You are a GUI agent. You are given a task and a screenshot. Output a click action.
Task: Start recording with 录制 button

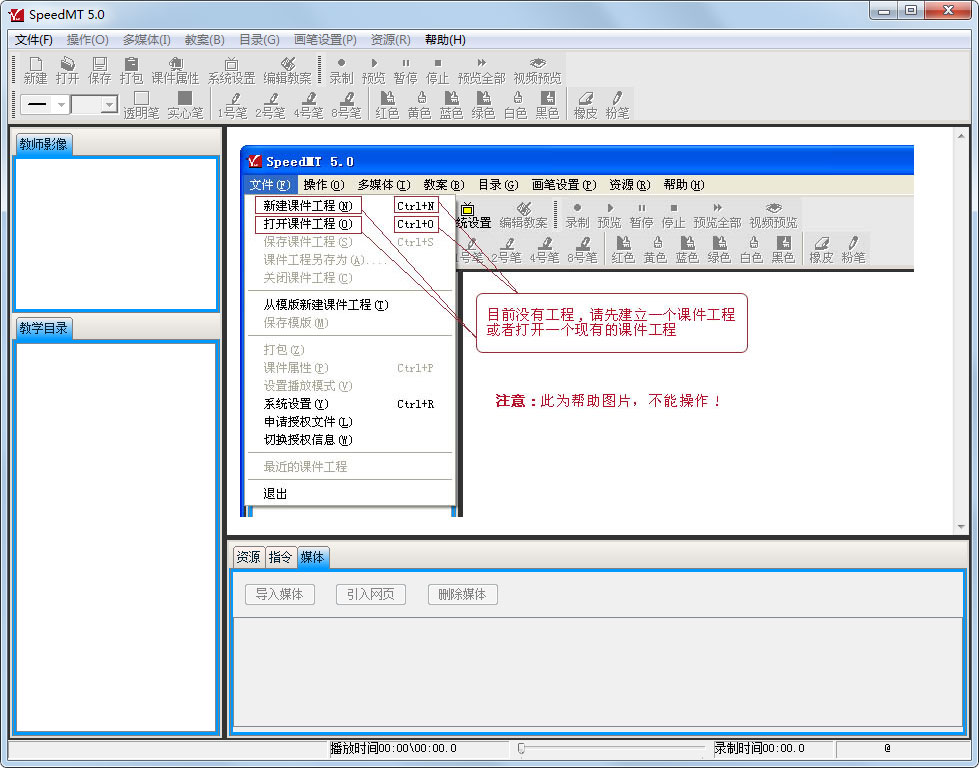tap(342, 70)
